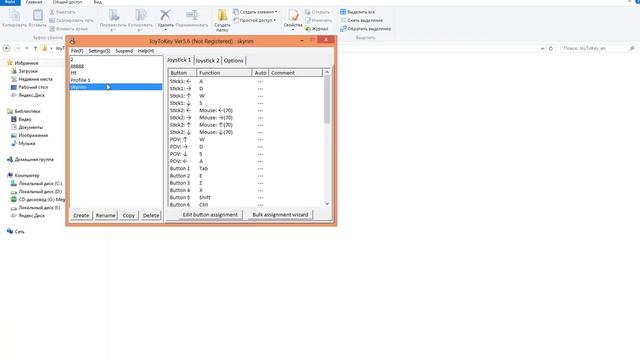Select the Profile 1 entry

coord(116,80)
